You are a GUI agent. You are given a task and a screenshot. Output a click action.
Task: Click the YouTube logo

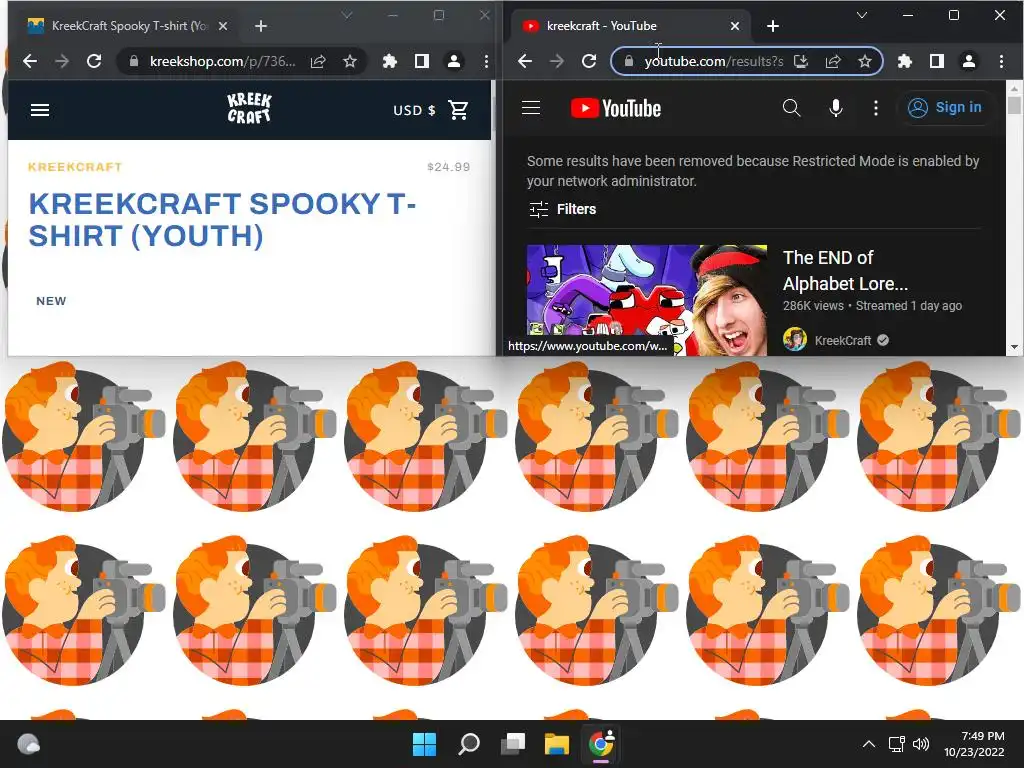[x=616, y=108]
